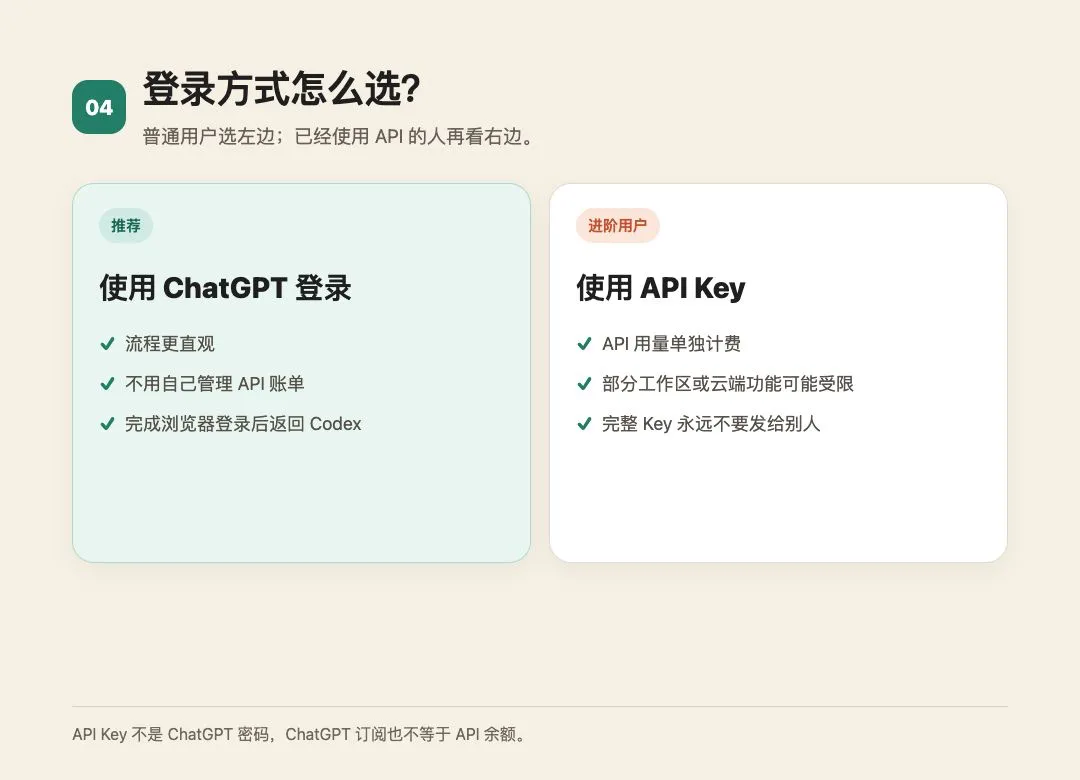This screenshot has width=1080, height=780.
Task: Click checkmark next to 完整 Key 永远不要发给别人
Action: click(584, 423)
